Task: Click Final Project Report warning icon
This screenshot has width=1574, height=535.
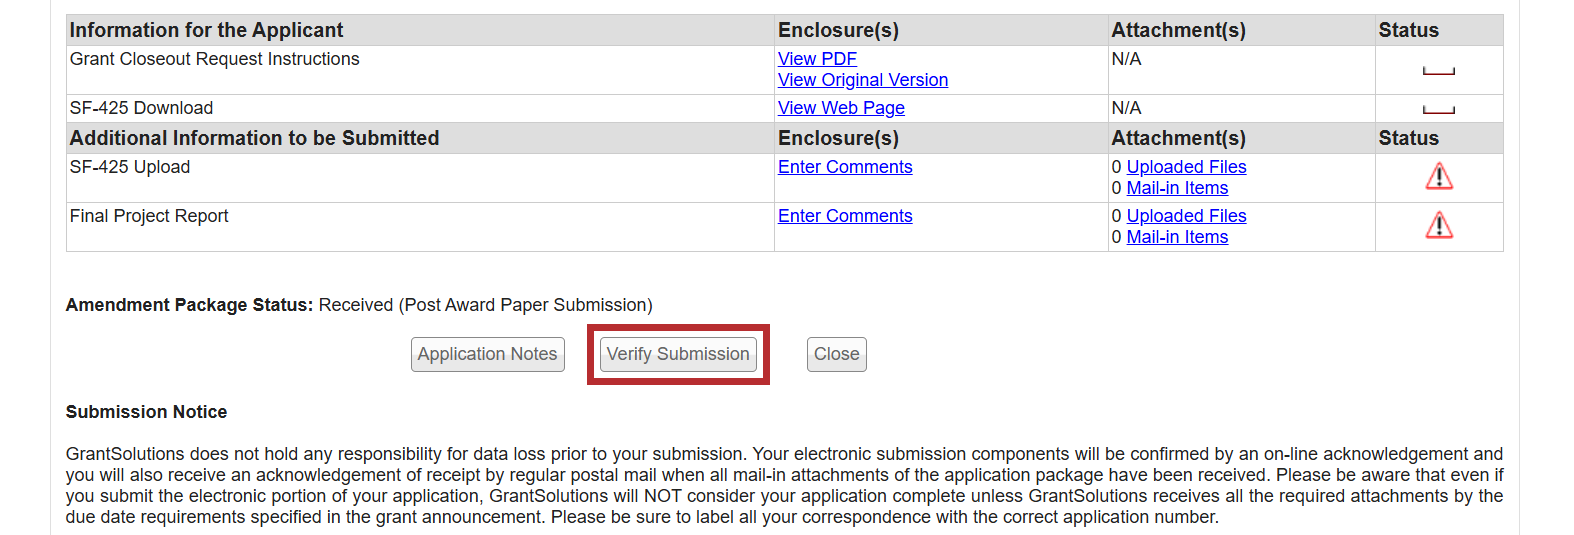Action: pyautogui.click(x=1439, y=226)
